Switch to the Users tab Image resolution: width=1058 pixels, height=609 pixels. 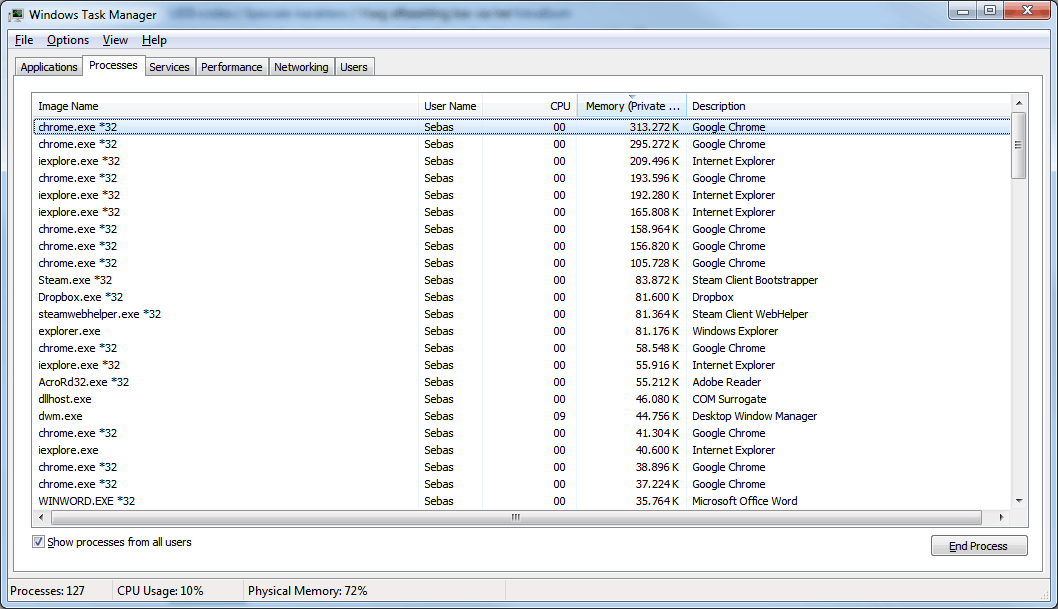click(354, 67)
